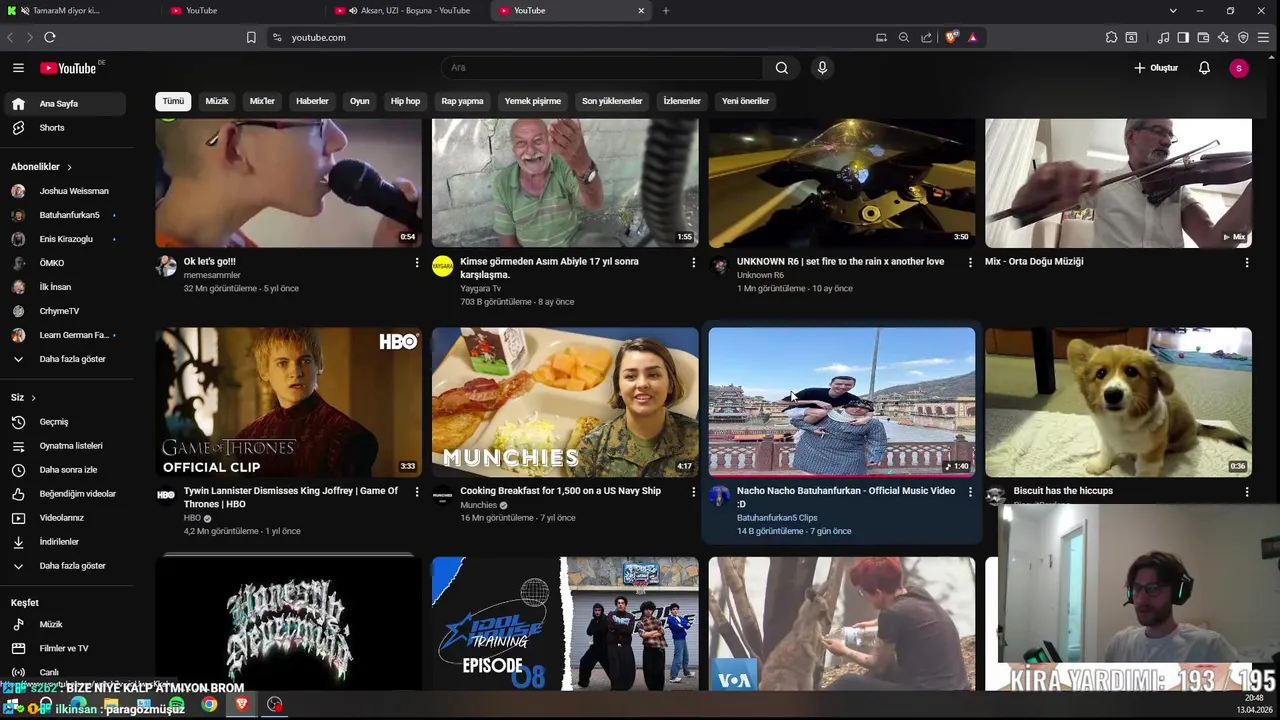The height and width of the screenshot is (720, 1280).
Task: Start voice search with microphone icon
Action: tap(822, 68)
